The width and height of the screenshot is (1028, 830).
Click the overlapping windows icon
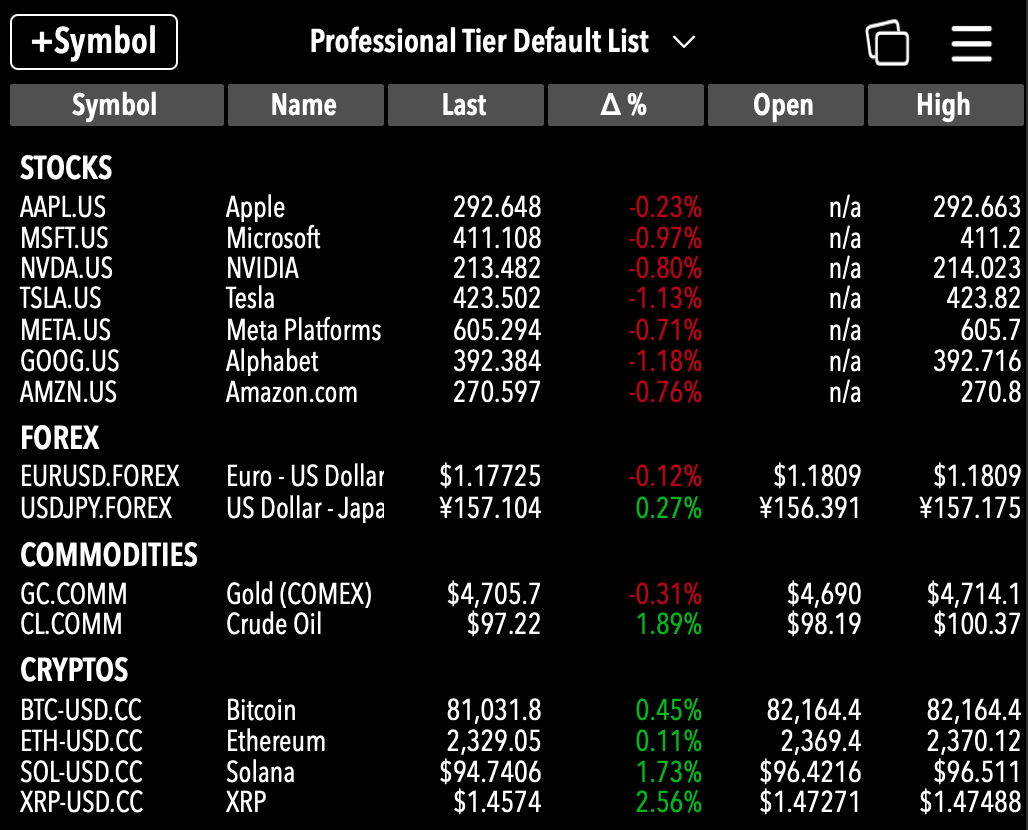click(x=887, y=43)
